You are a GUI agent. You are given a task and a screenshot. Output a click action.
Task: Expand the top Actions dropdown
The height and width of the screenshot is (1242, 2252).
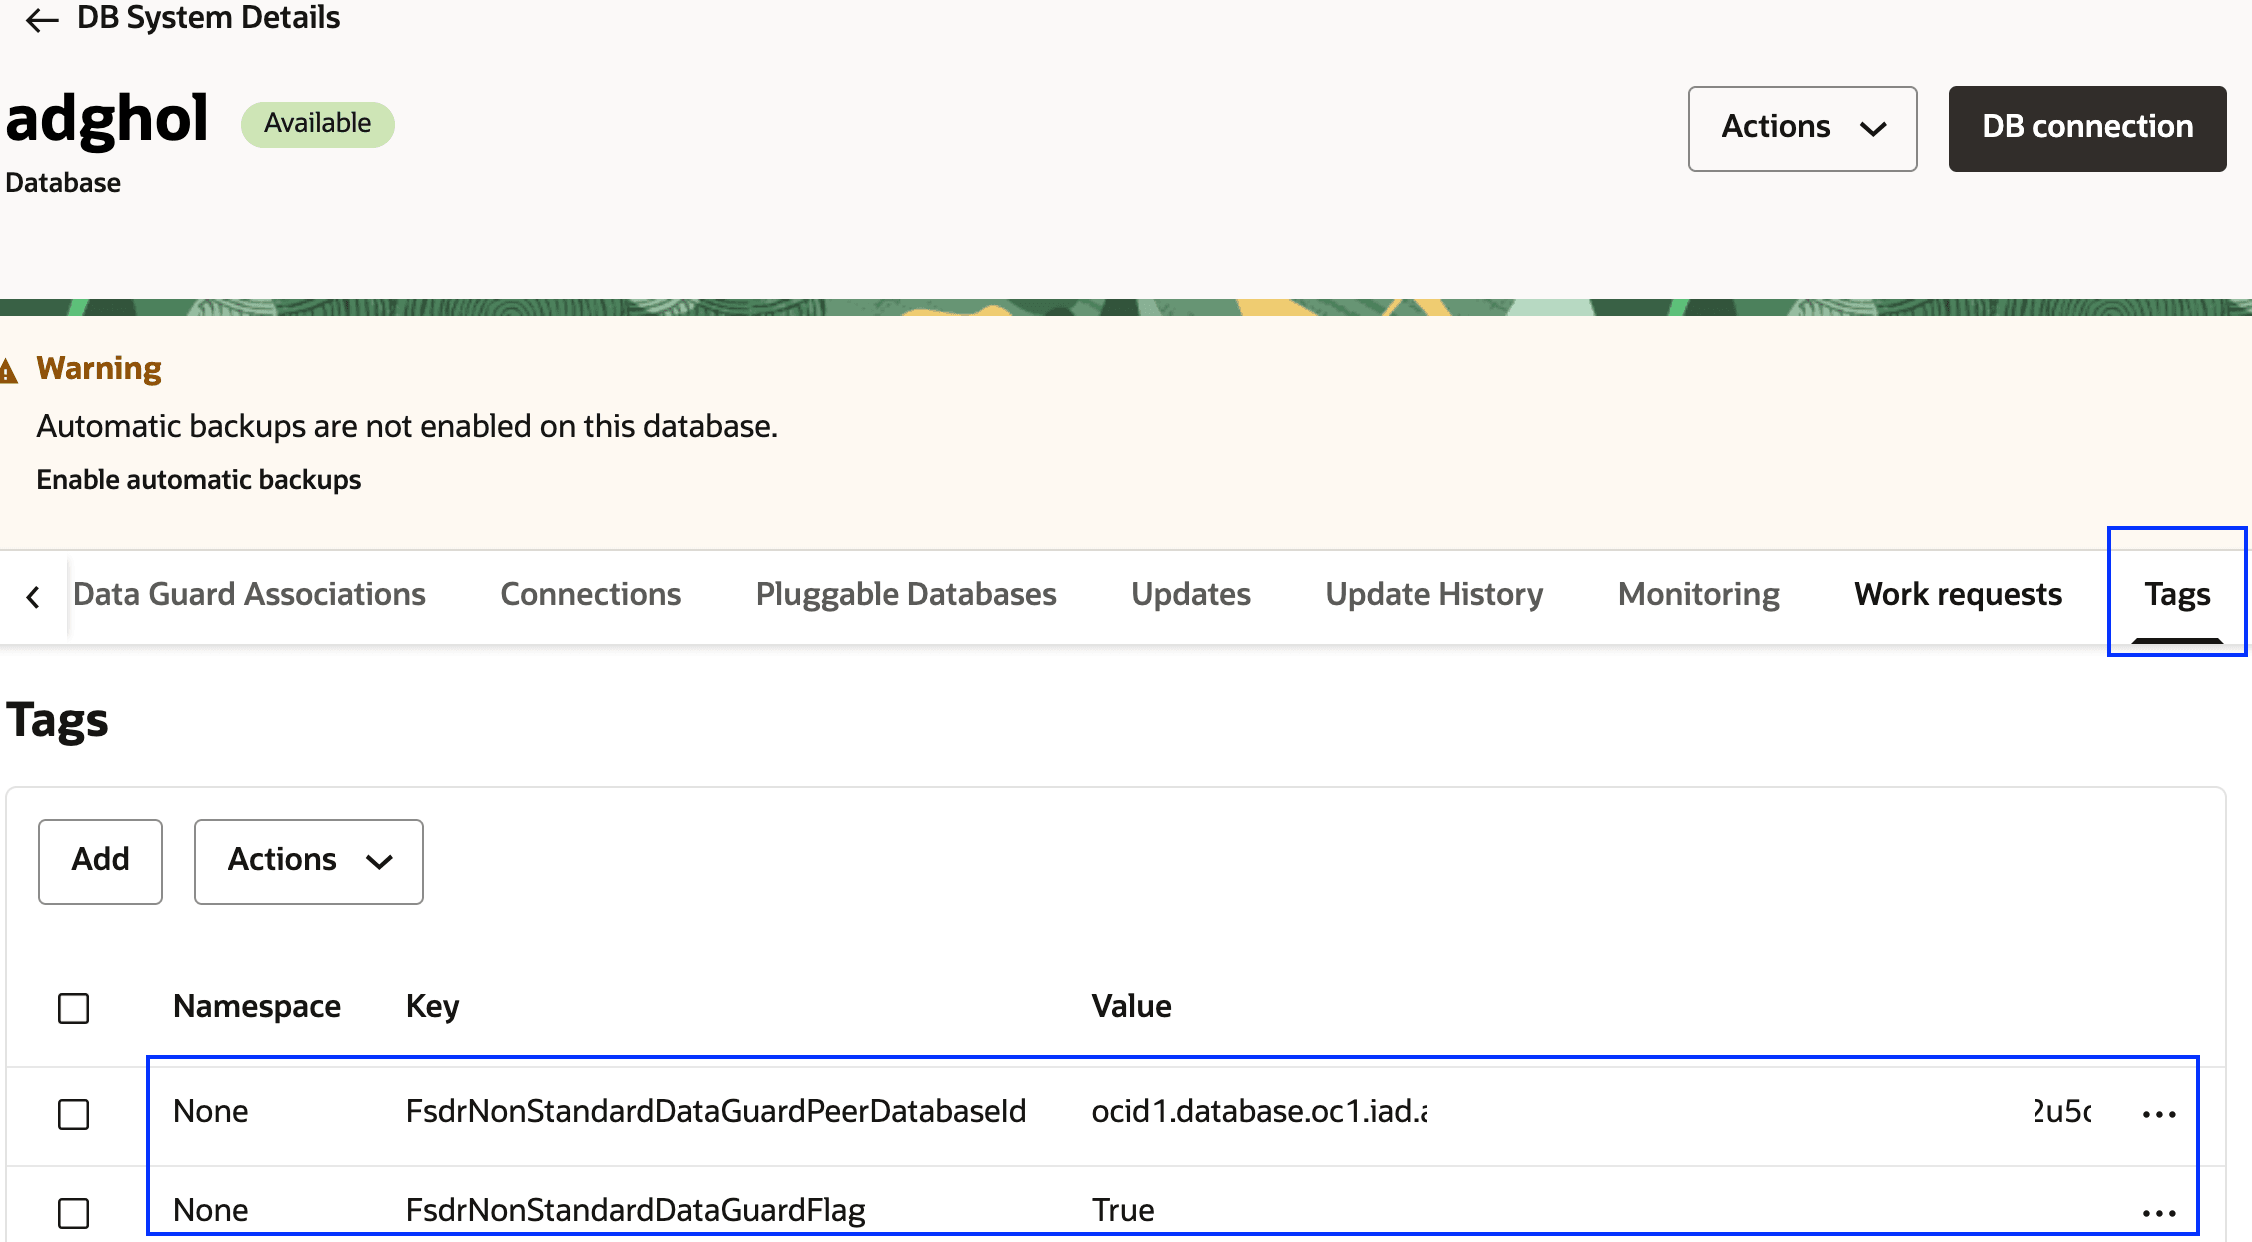pyautogui.click(x=1802, y=128)
